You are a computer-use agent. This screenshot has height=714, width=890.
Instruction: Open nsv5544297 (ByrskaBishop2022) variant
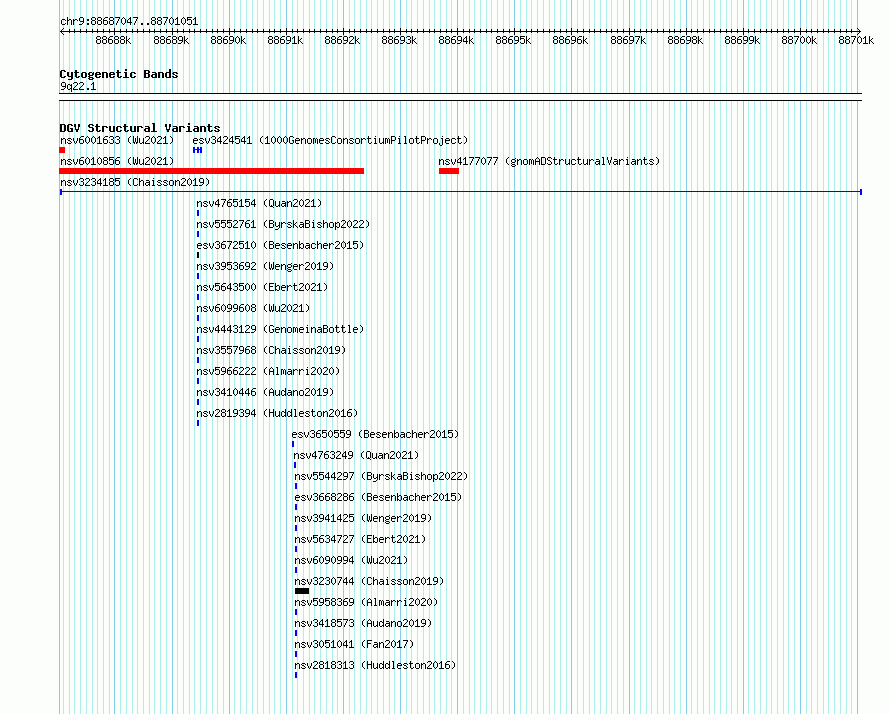coord(381,476)
